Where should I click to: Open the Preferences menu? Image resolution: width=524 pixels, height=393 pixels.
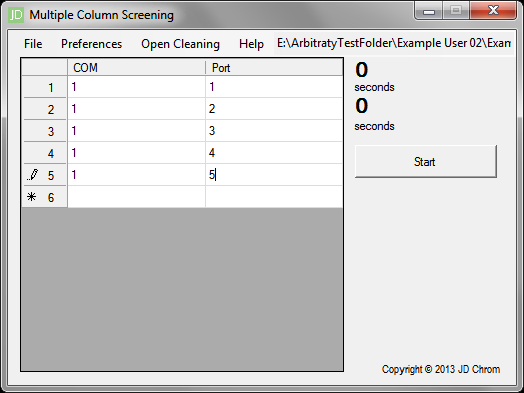pos(92,44)
